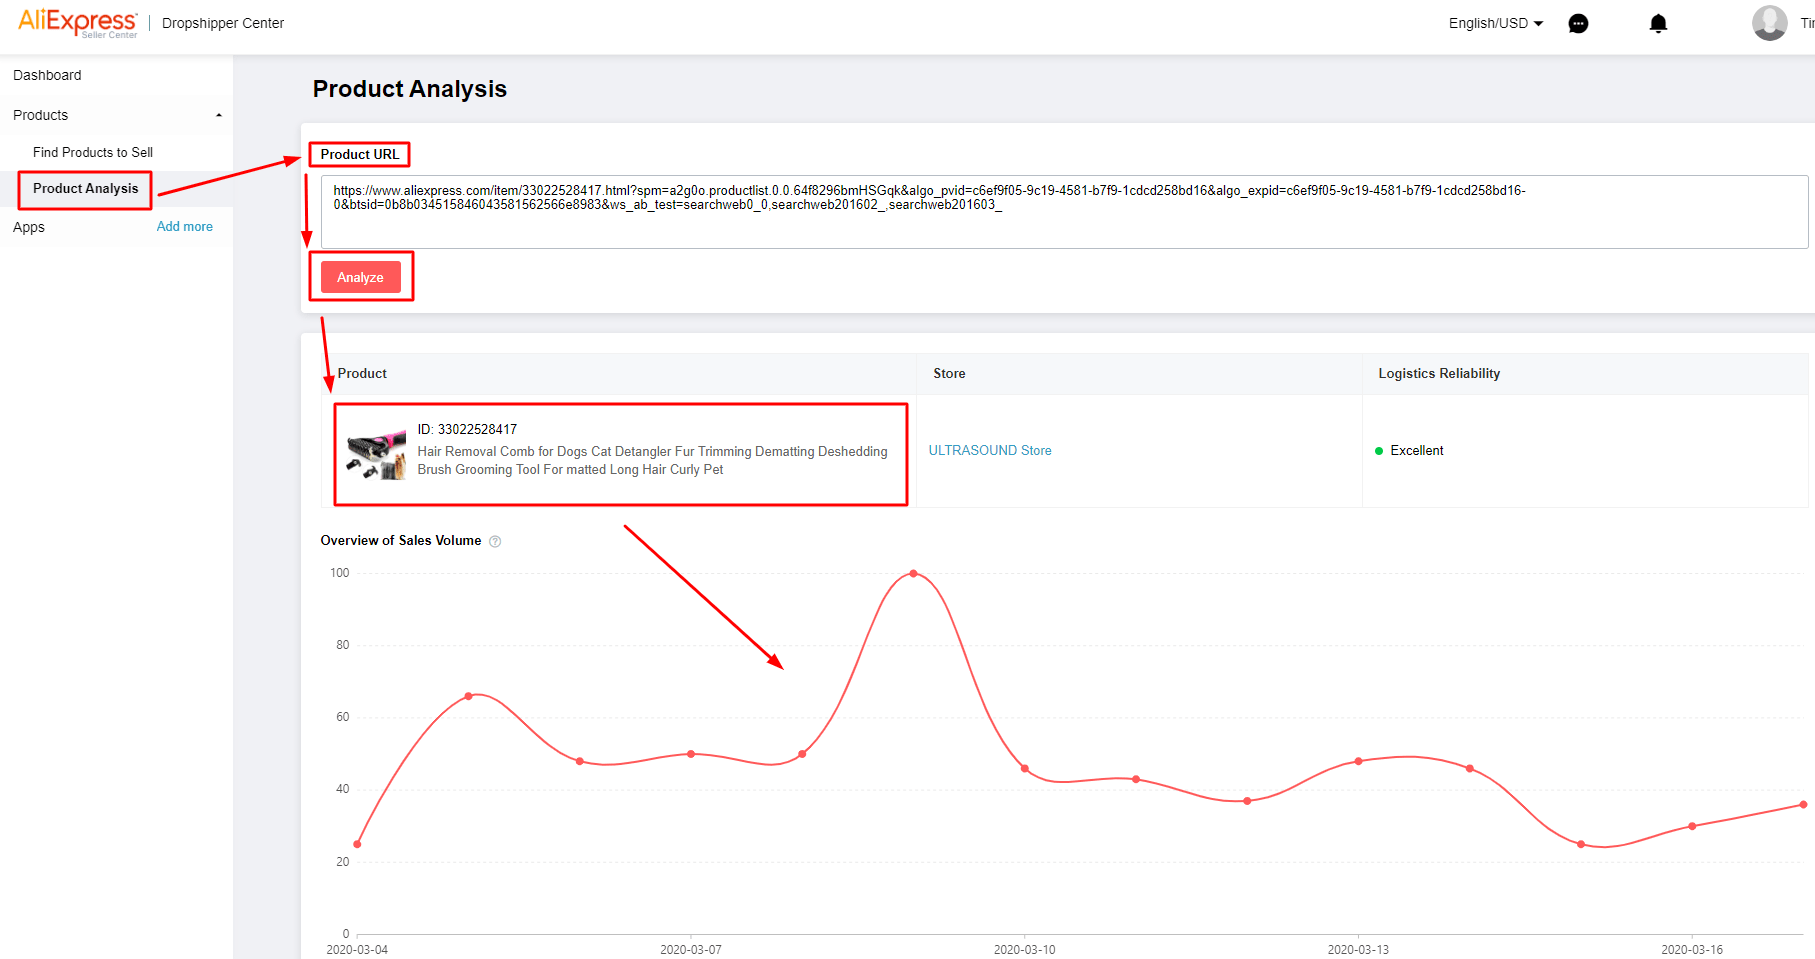The image size is (1815, 959).
Task: Open the notifications bell
Action: coord(1658,24)
